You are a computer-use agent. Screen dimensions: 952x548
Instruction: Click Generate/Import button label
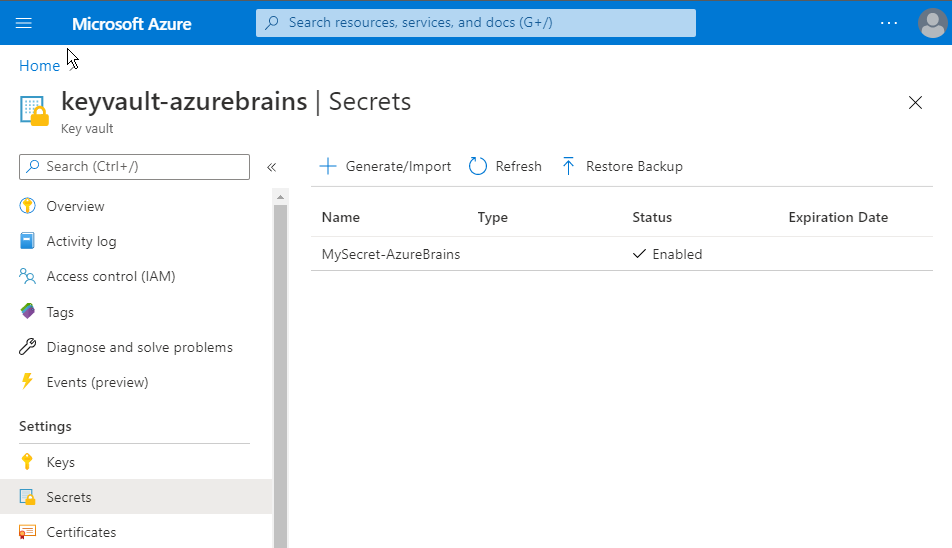pos(398,166)
